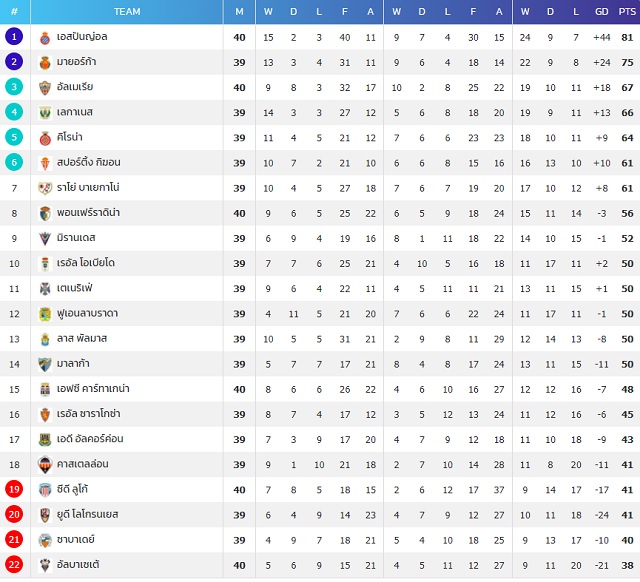Click the Mirandés crest in row 9
Viewport: 640px width, 582px height.
coord(45,238)
